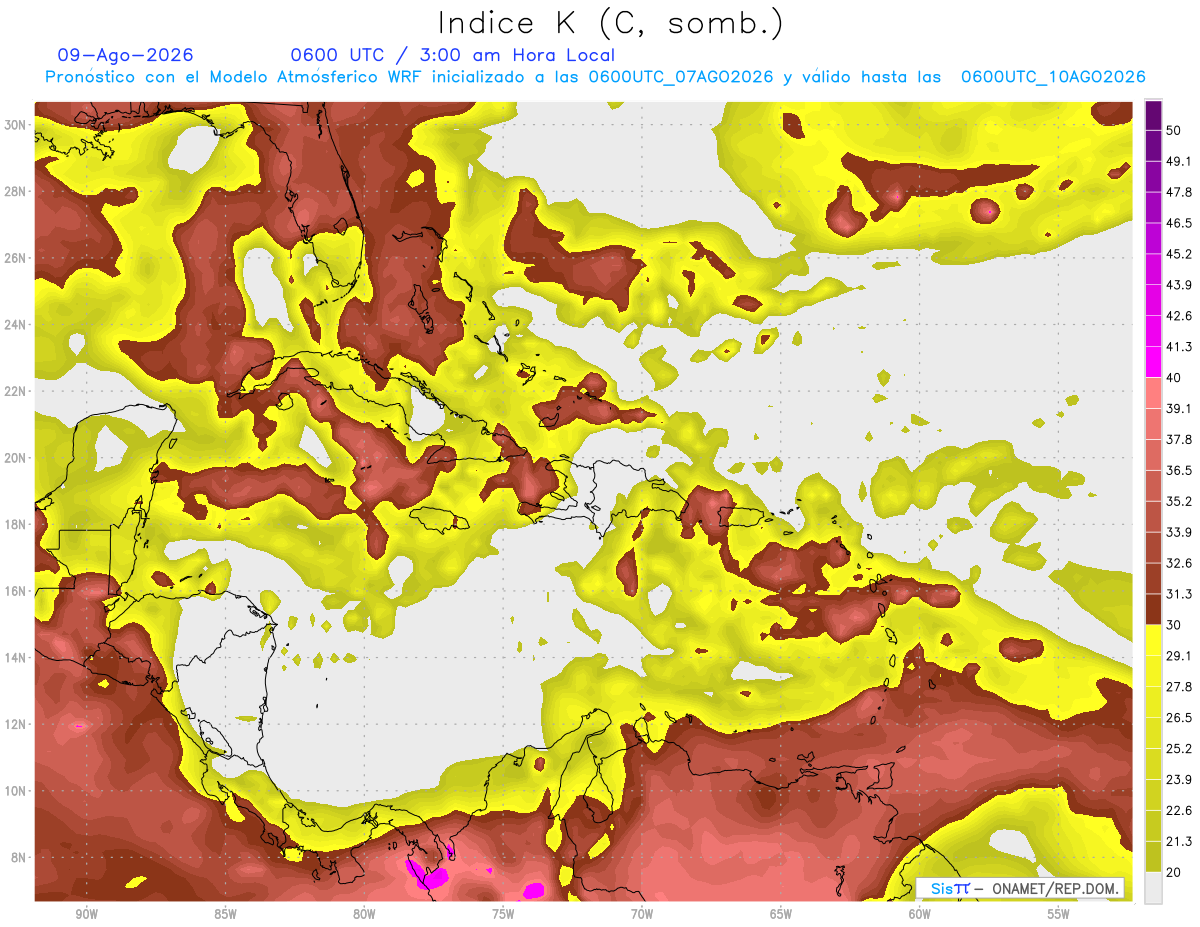Click the latitude label '18N'
This screenshot has width=1200, height=927.
[16, 525]
